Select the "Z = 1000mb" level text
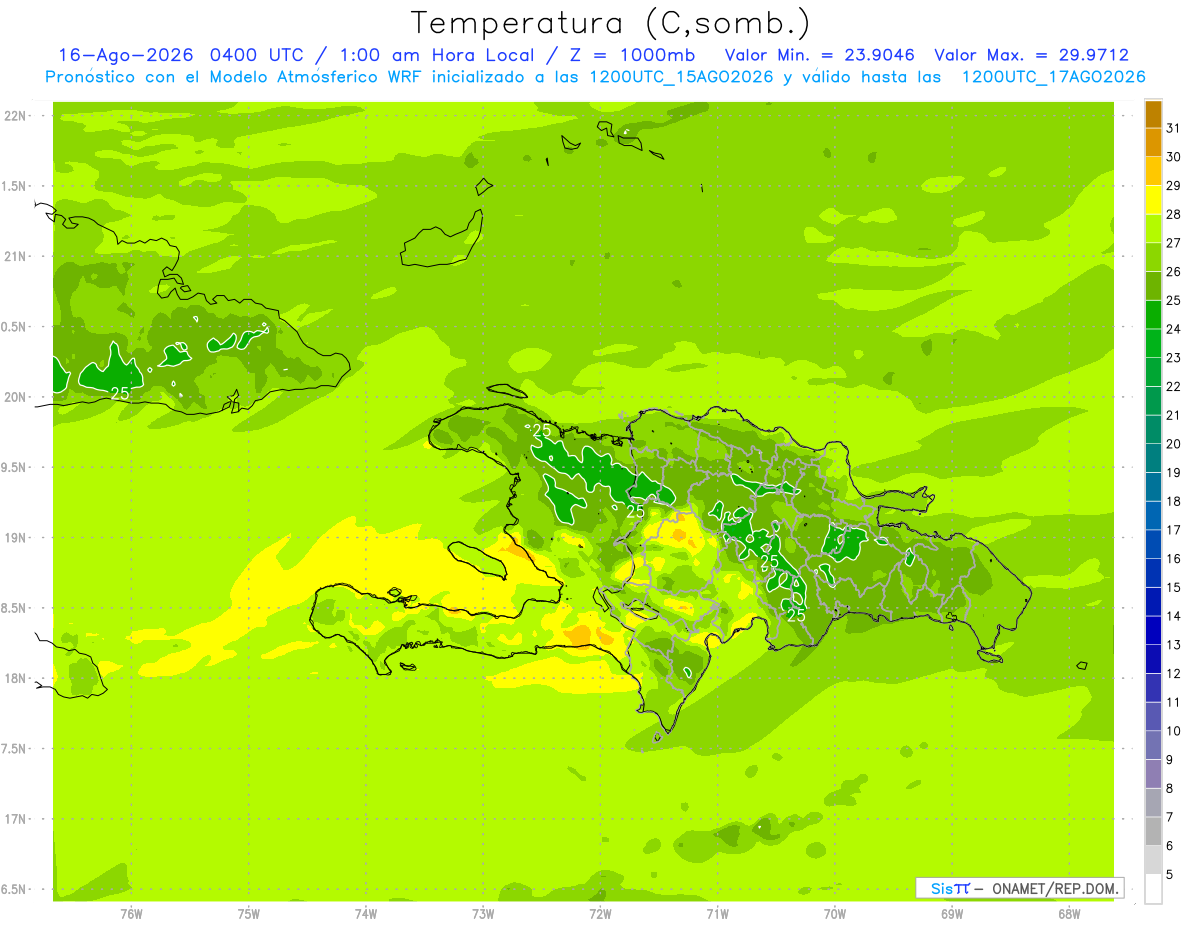Viewport: 1200px width, 927px height. 632,55
